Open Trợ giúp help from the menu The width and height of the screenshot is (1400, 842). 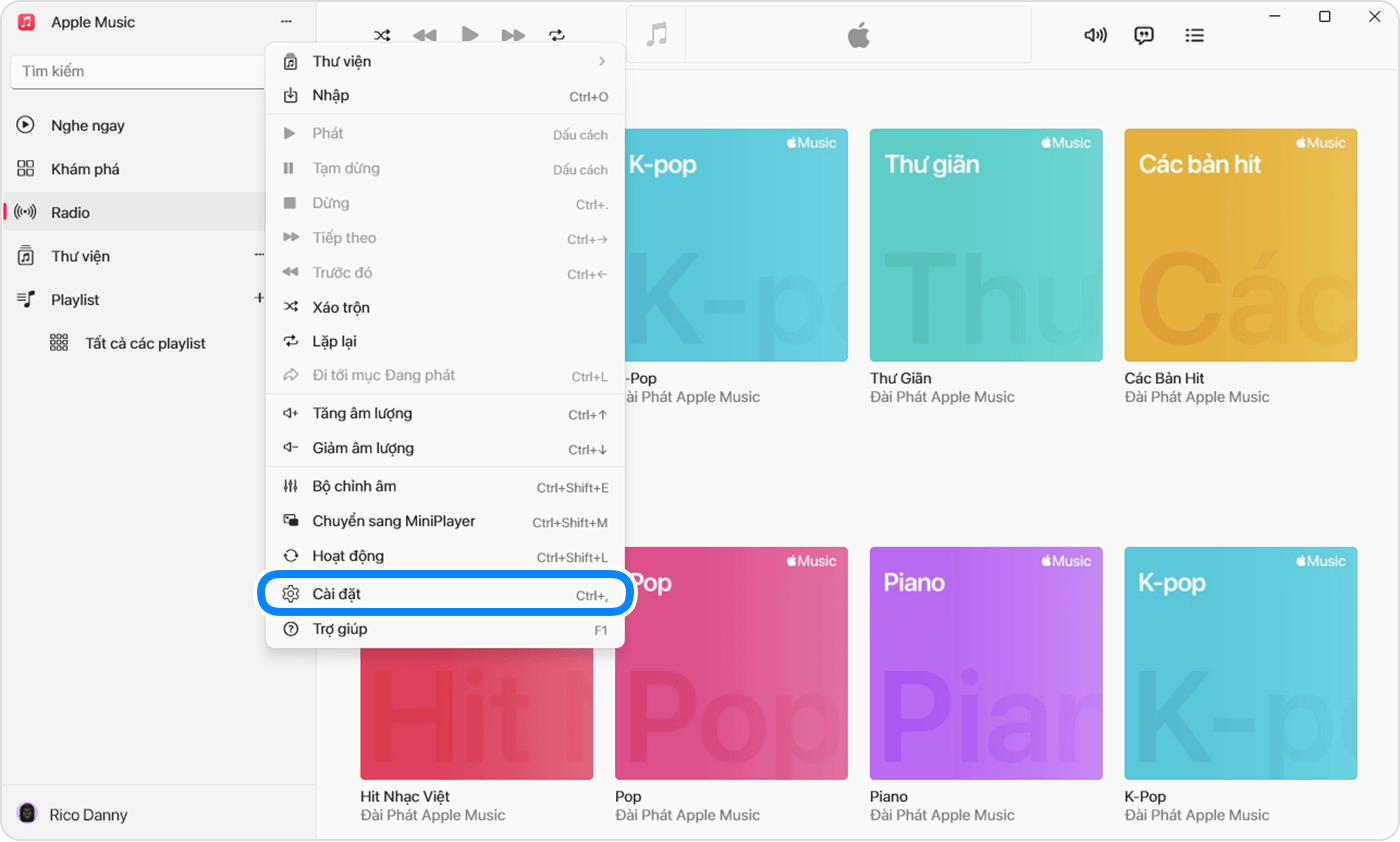(445, 629)
